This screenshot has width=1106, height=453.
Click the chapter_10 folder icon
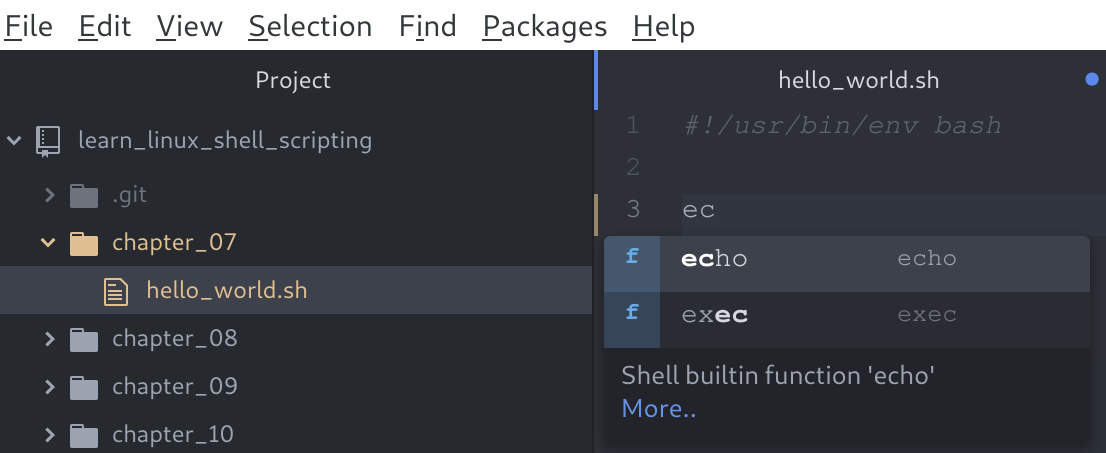tap(84, 435)
